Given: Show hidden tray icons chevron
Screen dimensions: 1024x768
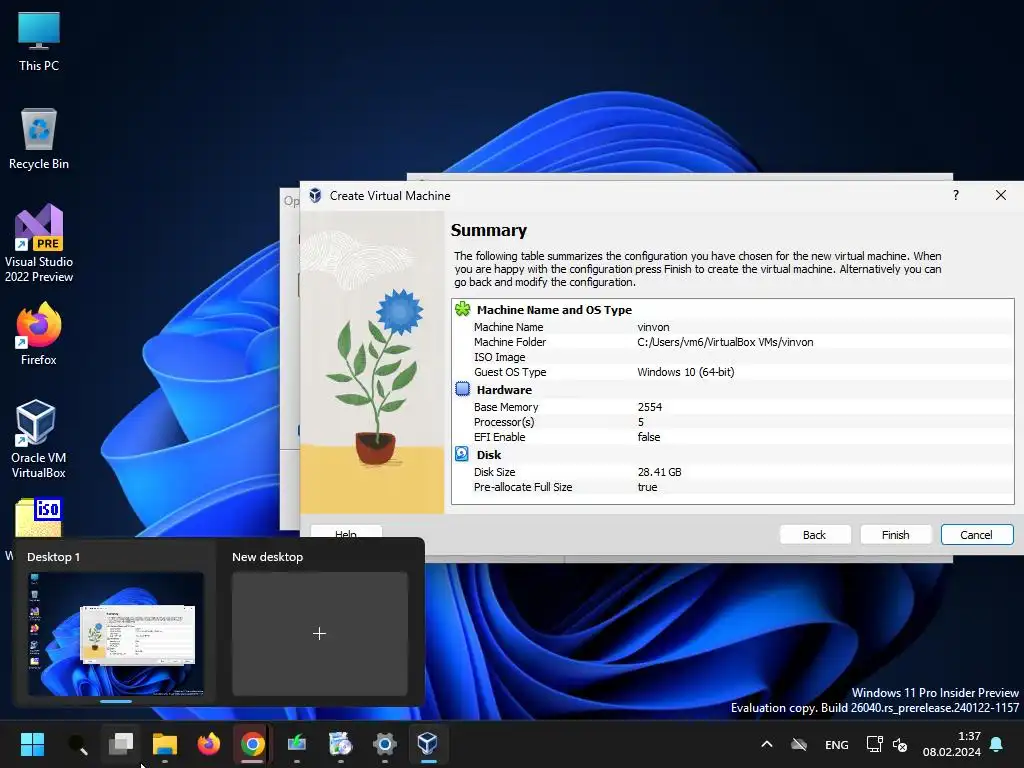Looking at the screenshot, I should (x=767, y=744).
